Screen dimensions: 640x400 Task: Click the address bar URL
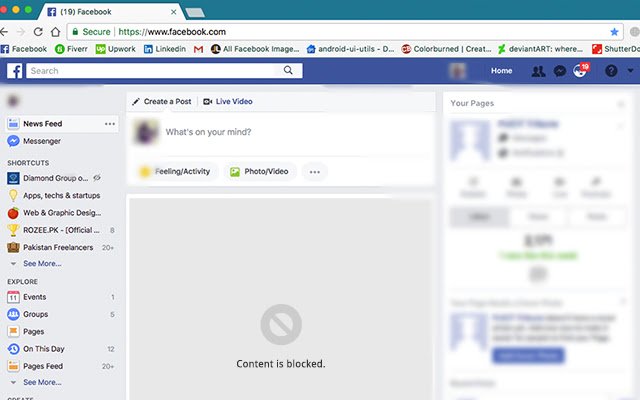172,32
